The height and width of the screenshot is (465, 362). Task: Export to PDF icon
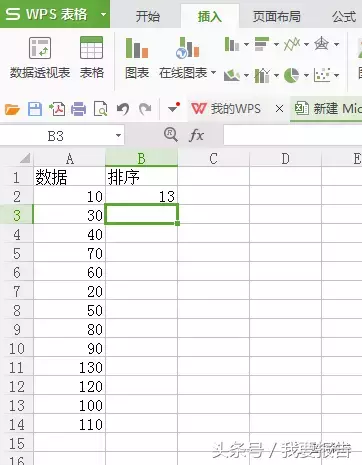pyautogui.click(x=57, y=109)
